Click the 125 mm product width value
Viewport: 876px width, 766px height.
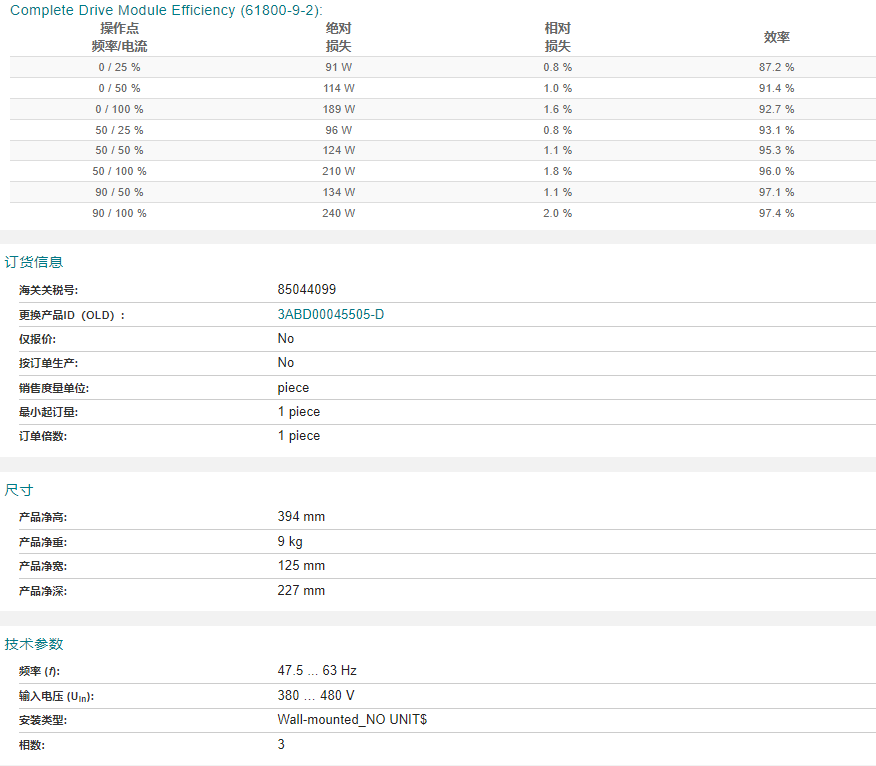(301, 565)
